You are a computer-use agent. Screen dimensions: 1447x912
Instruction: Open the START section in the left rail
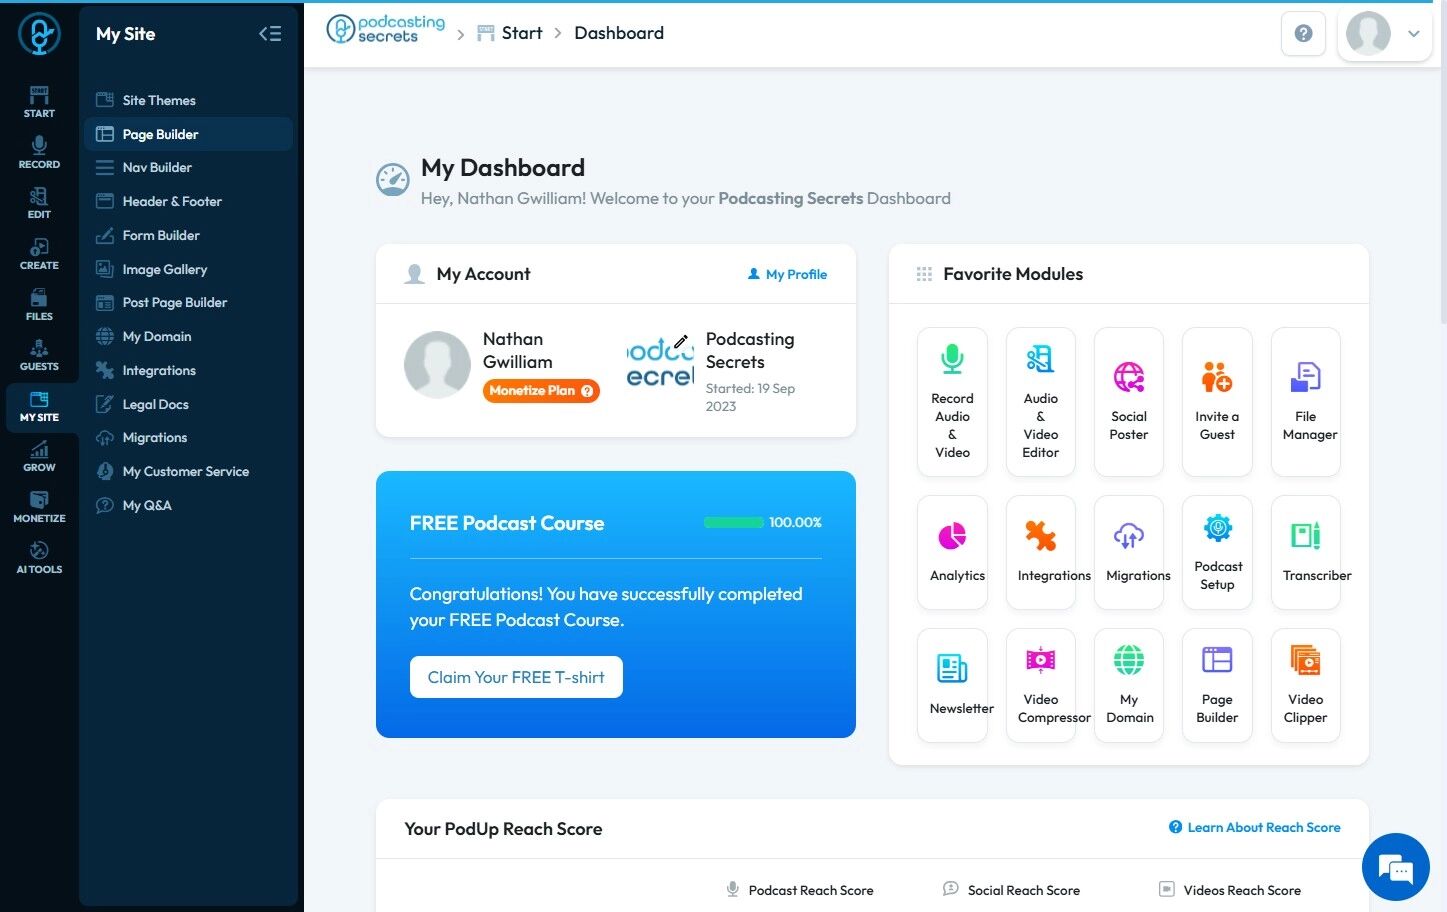pos(39,102)
